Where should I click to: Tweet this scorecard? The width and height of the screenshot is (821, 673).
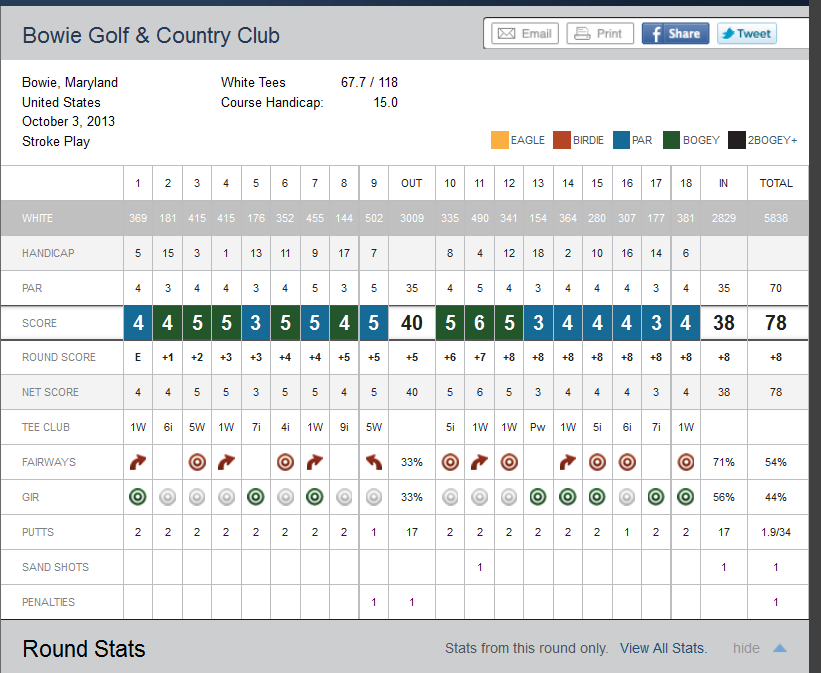click(x=746, y=33)
